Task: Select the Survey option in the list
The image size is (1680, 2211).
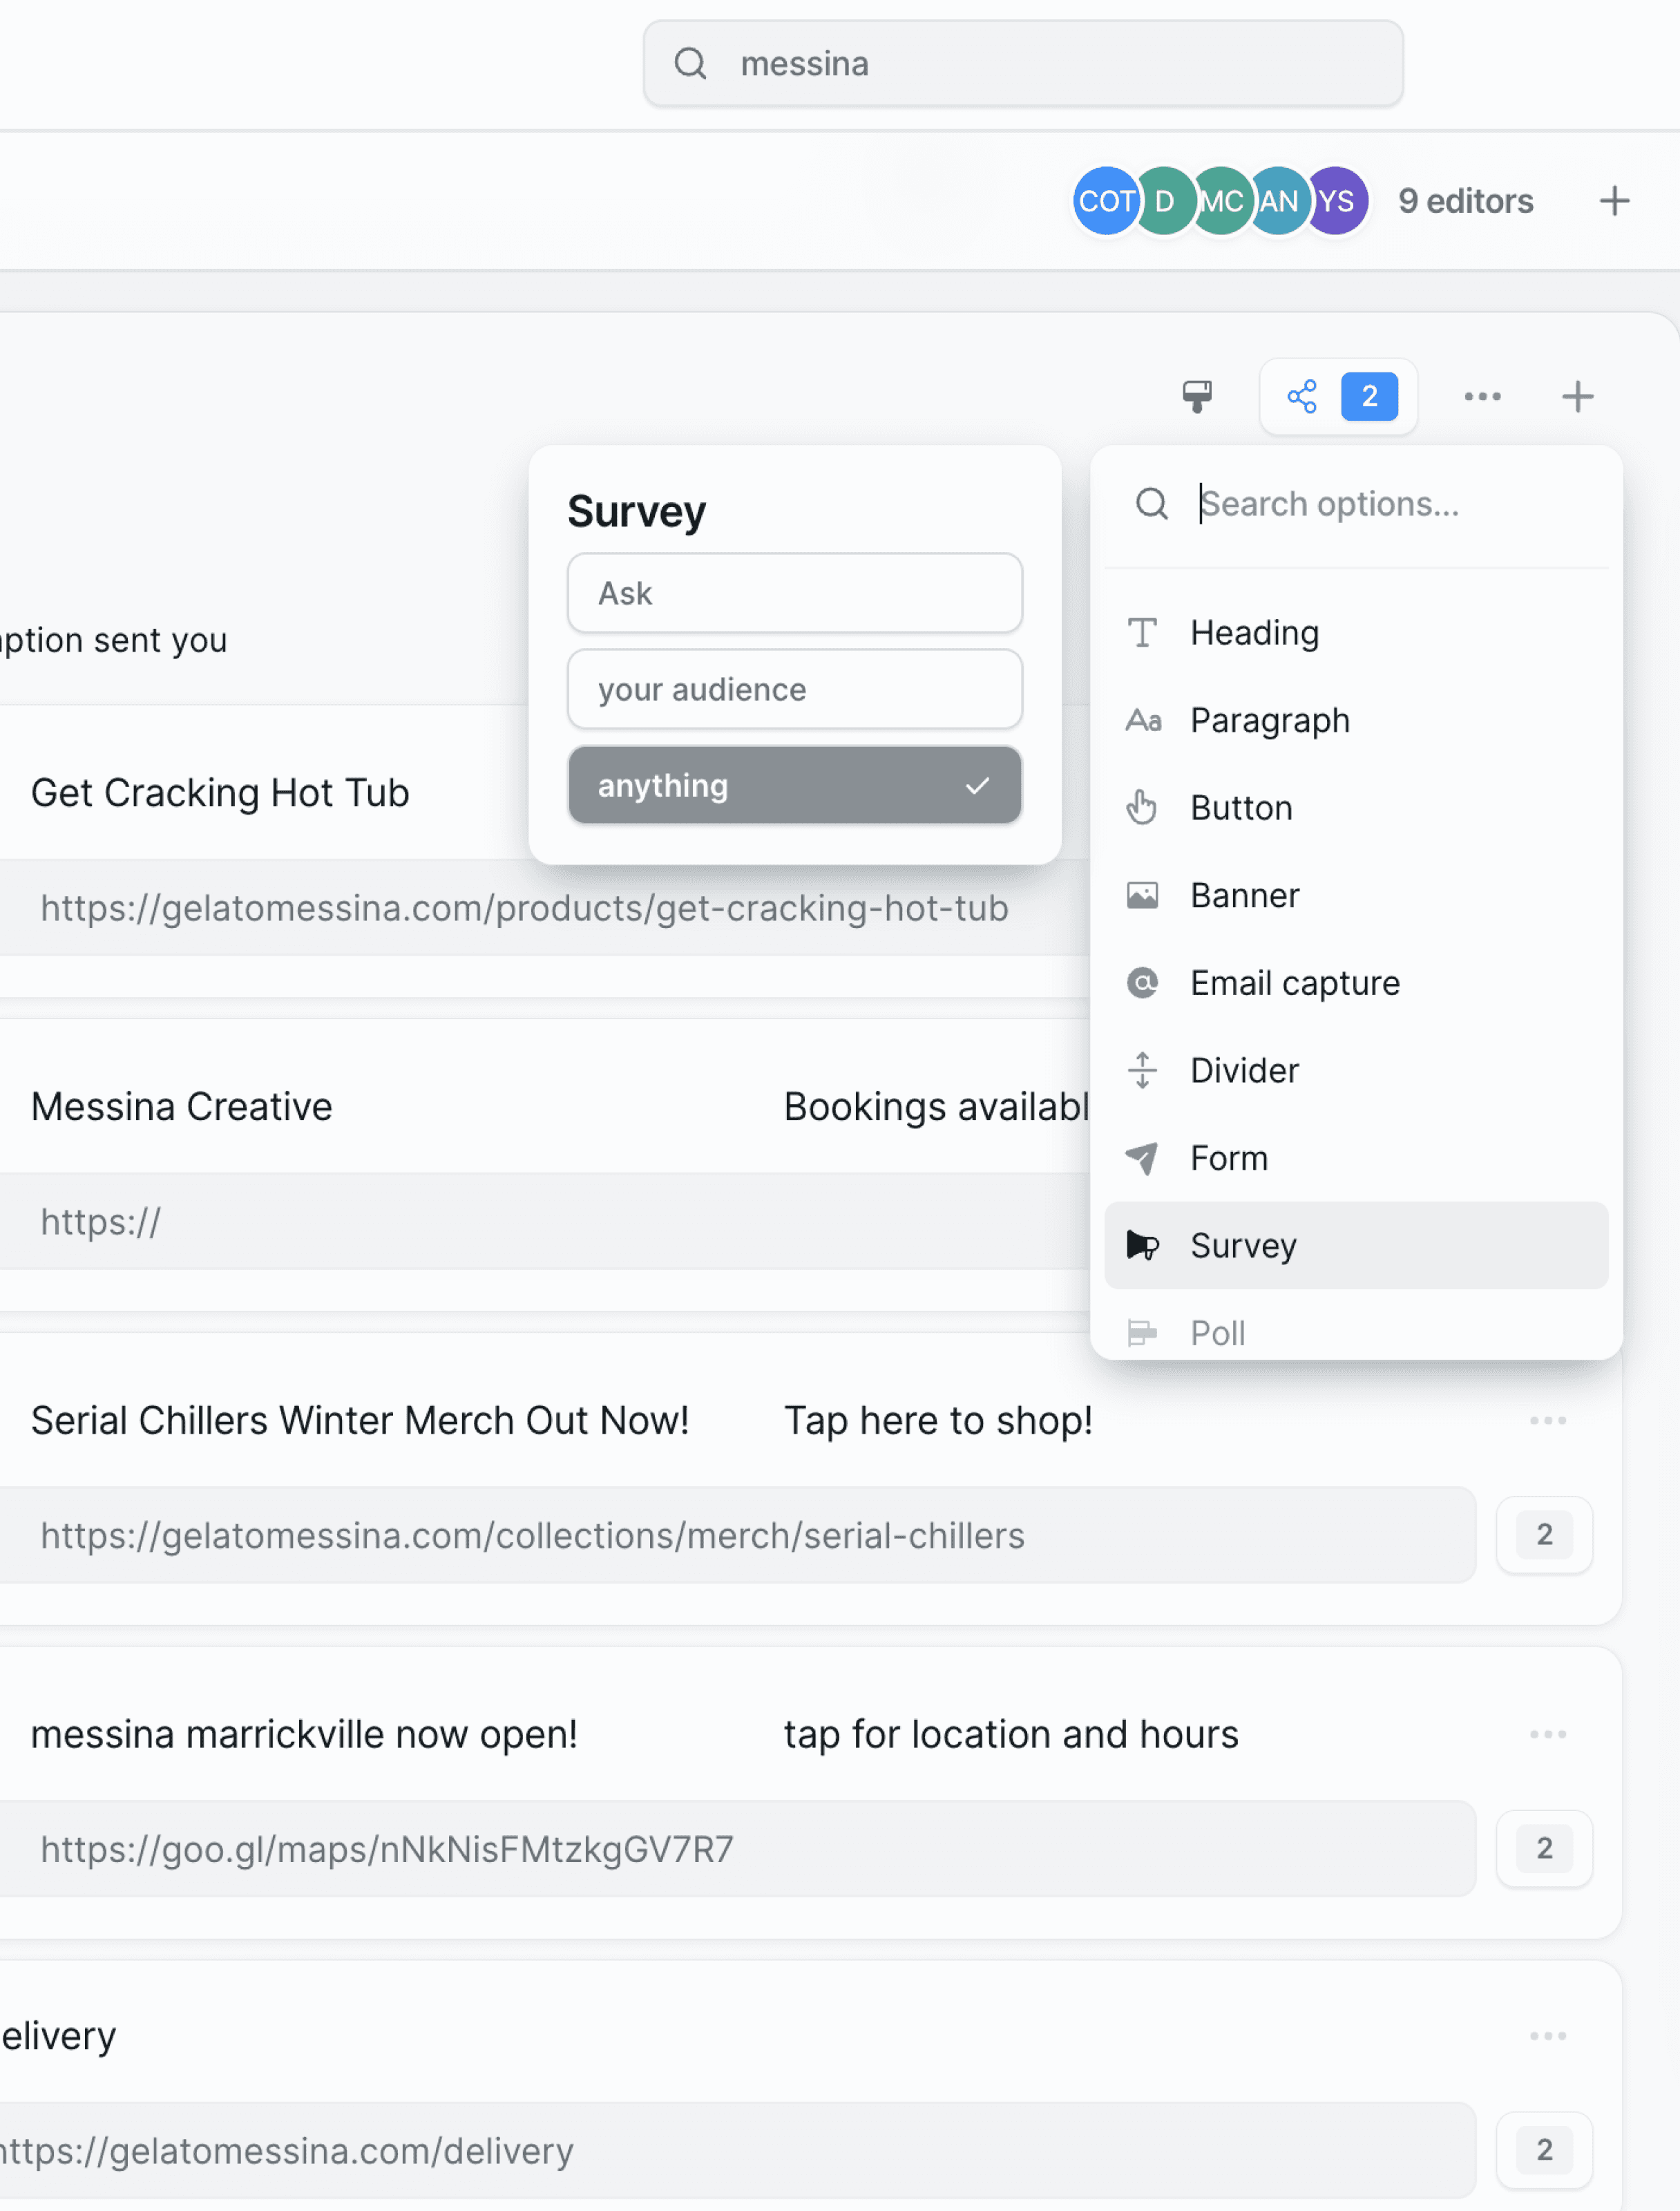Action: (1243, 1245)
